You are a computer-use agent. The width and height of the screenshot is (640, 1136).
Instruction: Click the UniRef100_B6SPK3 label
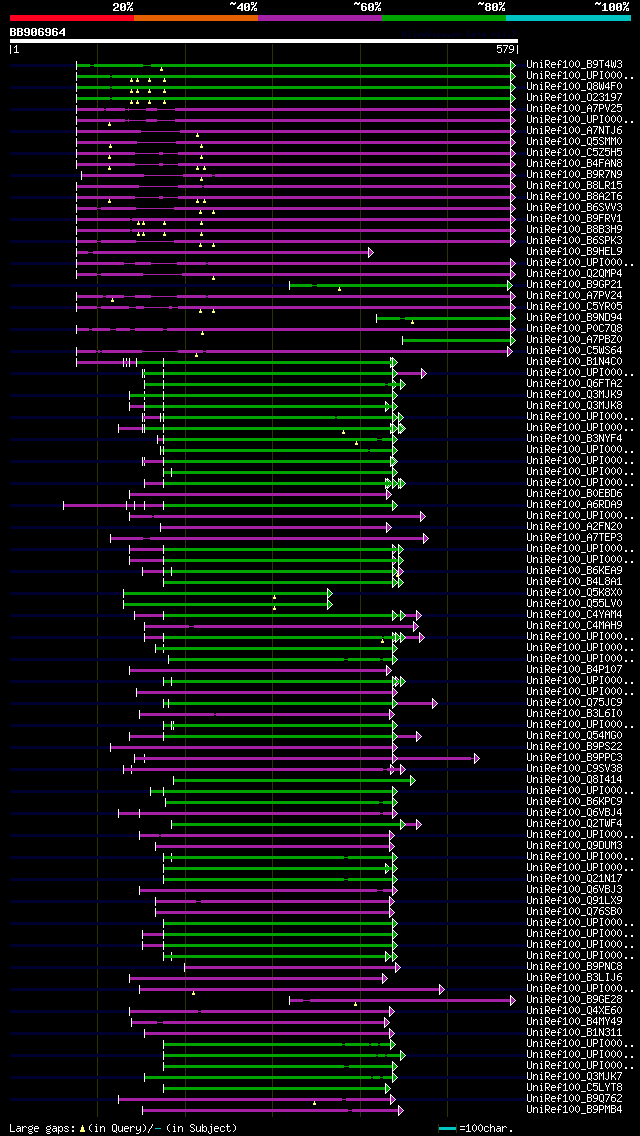pyautogui.click(x=575, y=241)
